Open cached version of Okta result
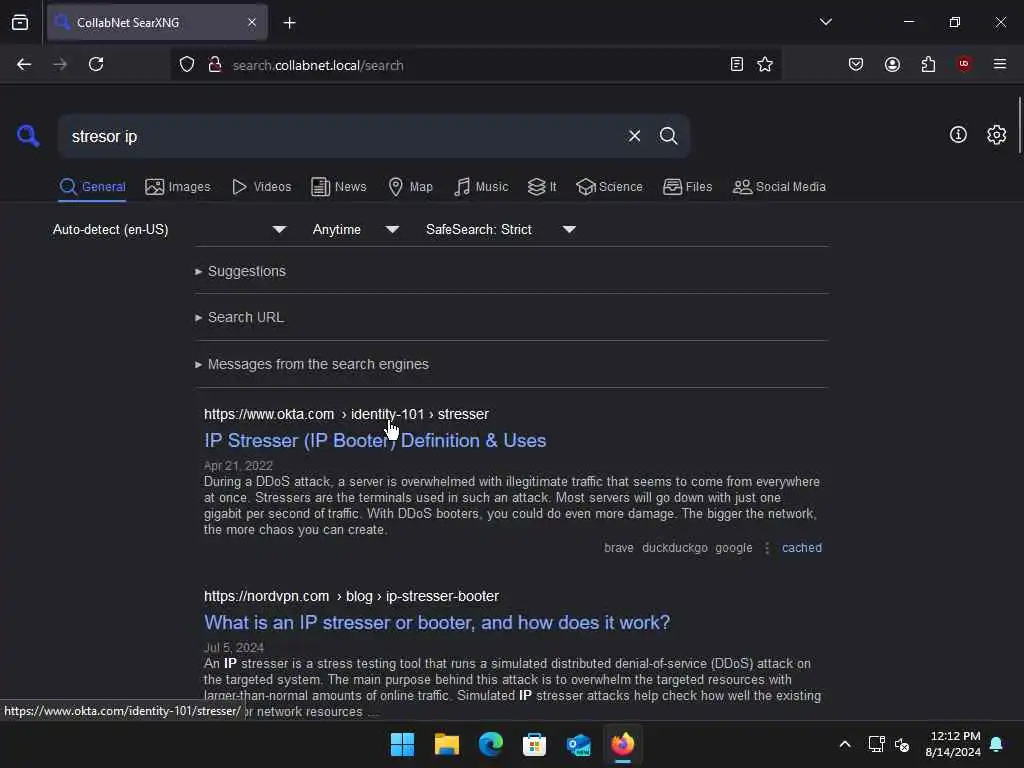Viewport: 1024px width, 768px height. 802,548
